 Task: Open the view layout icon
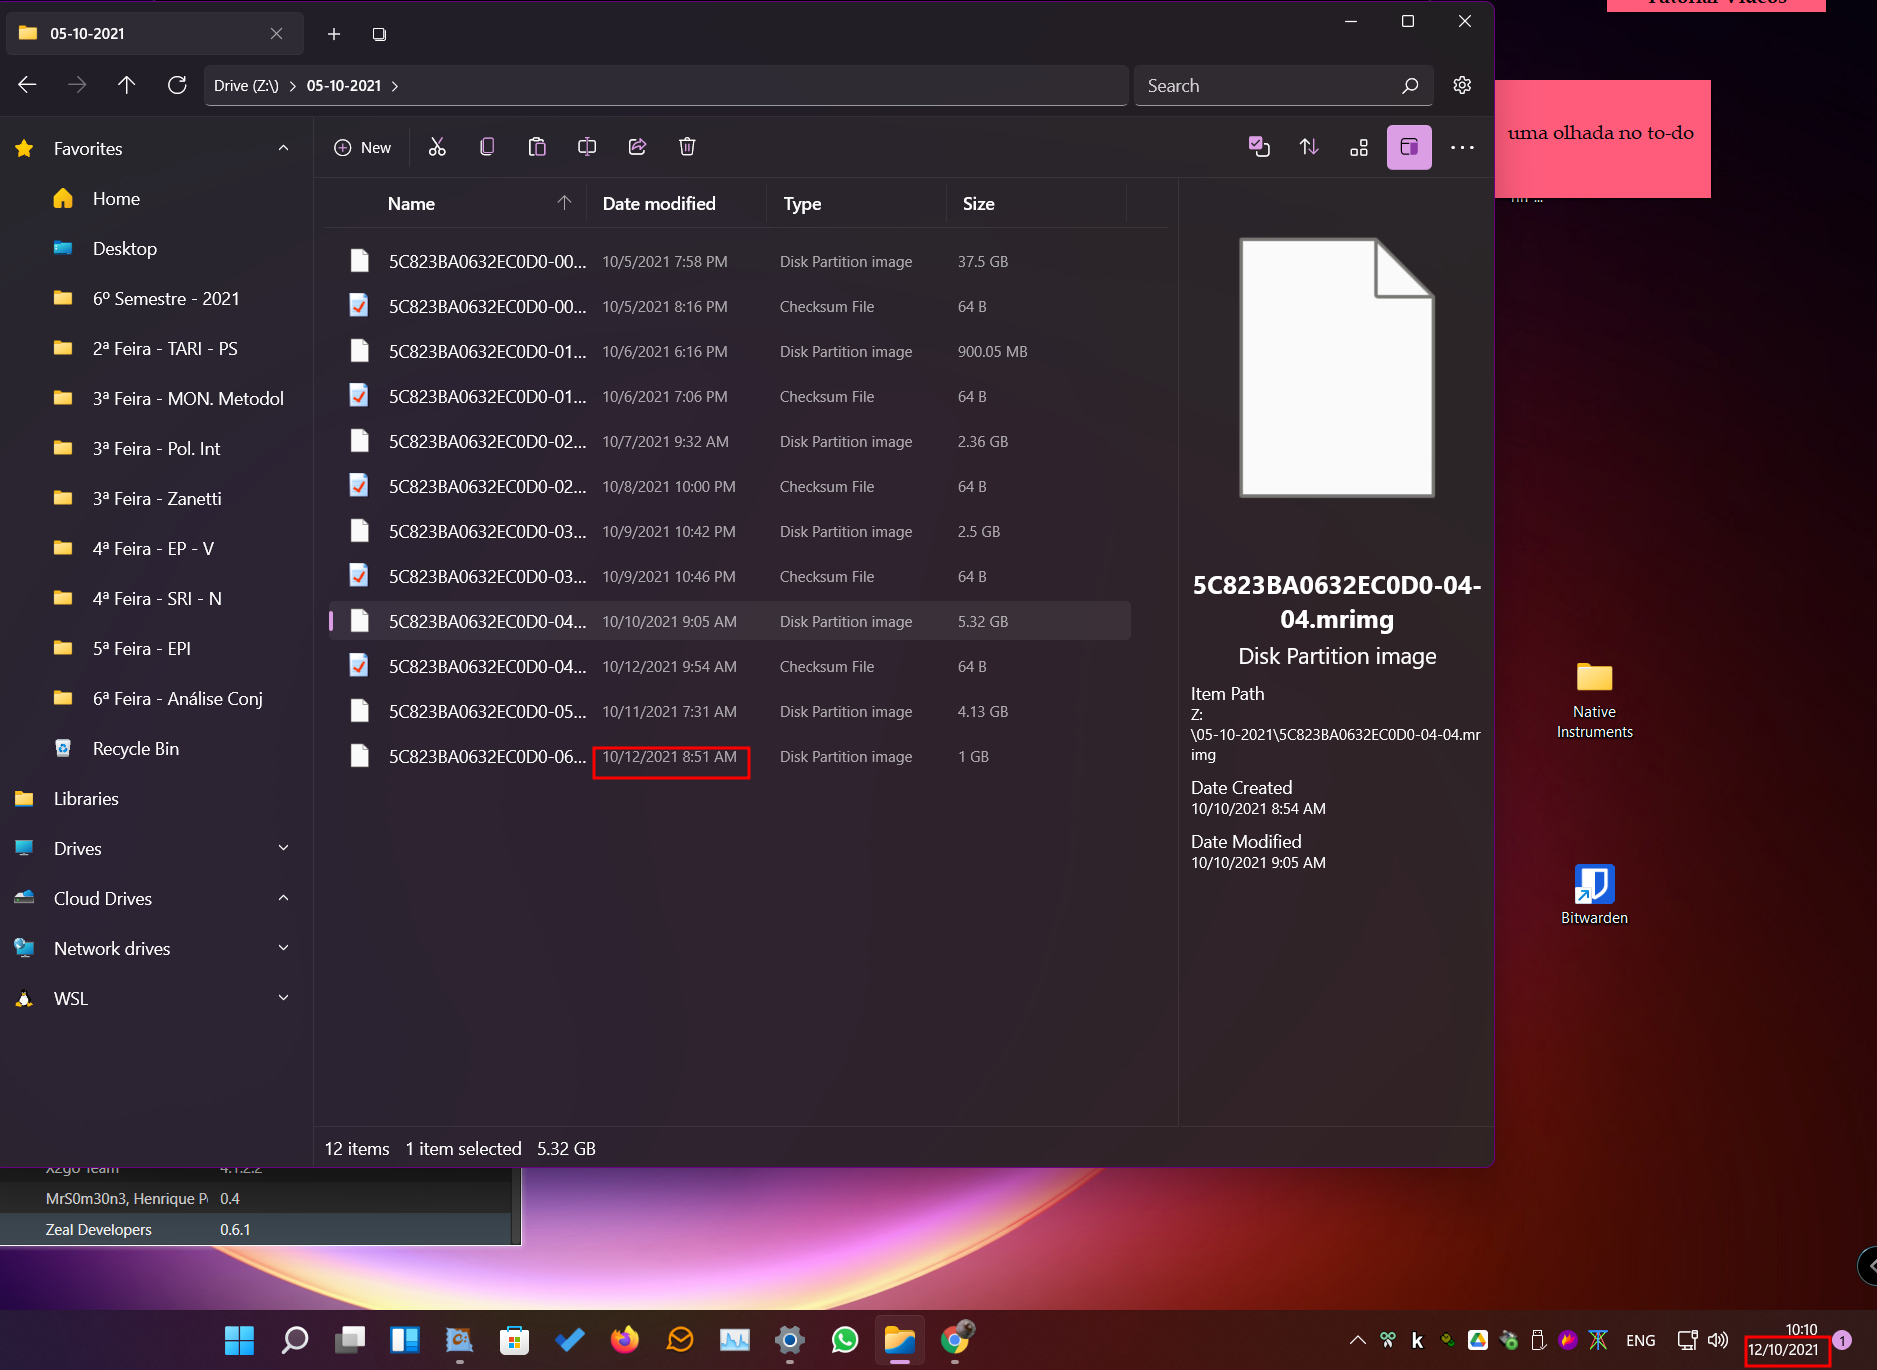1359,147
